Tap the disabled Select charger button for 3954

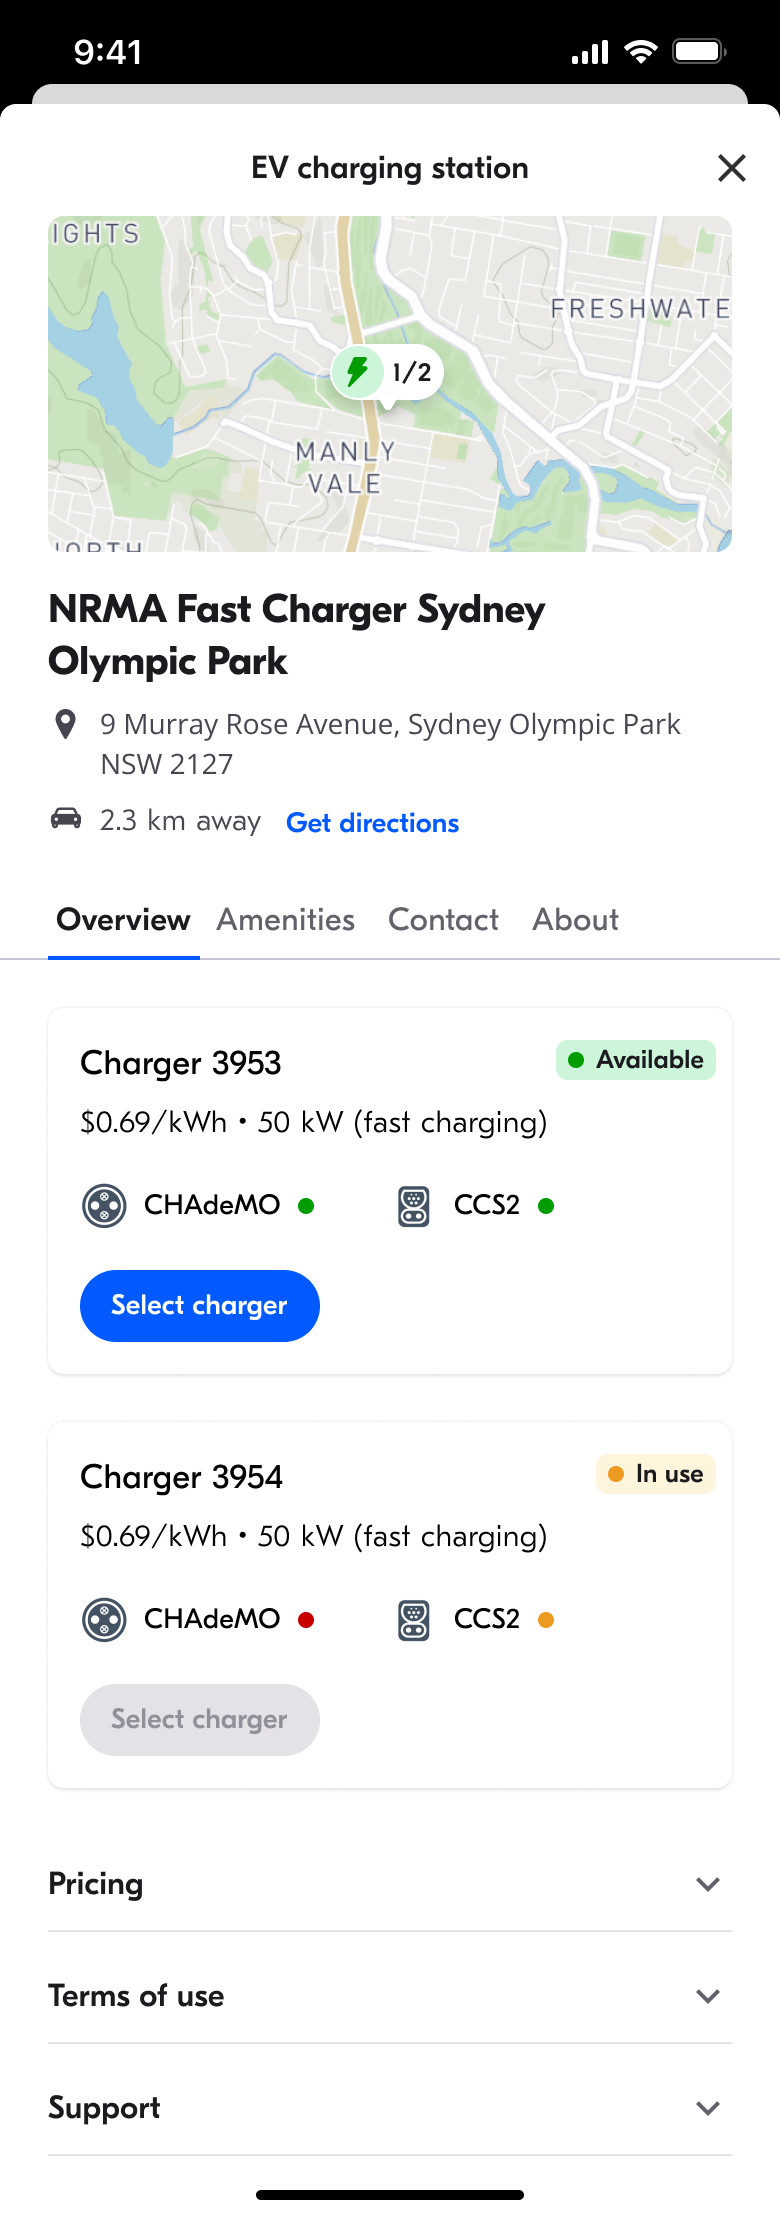coord(200,1720)
